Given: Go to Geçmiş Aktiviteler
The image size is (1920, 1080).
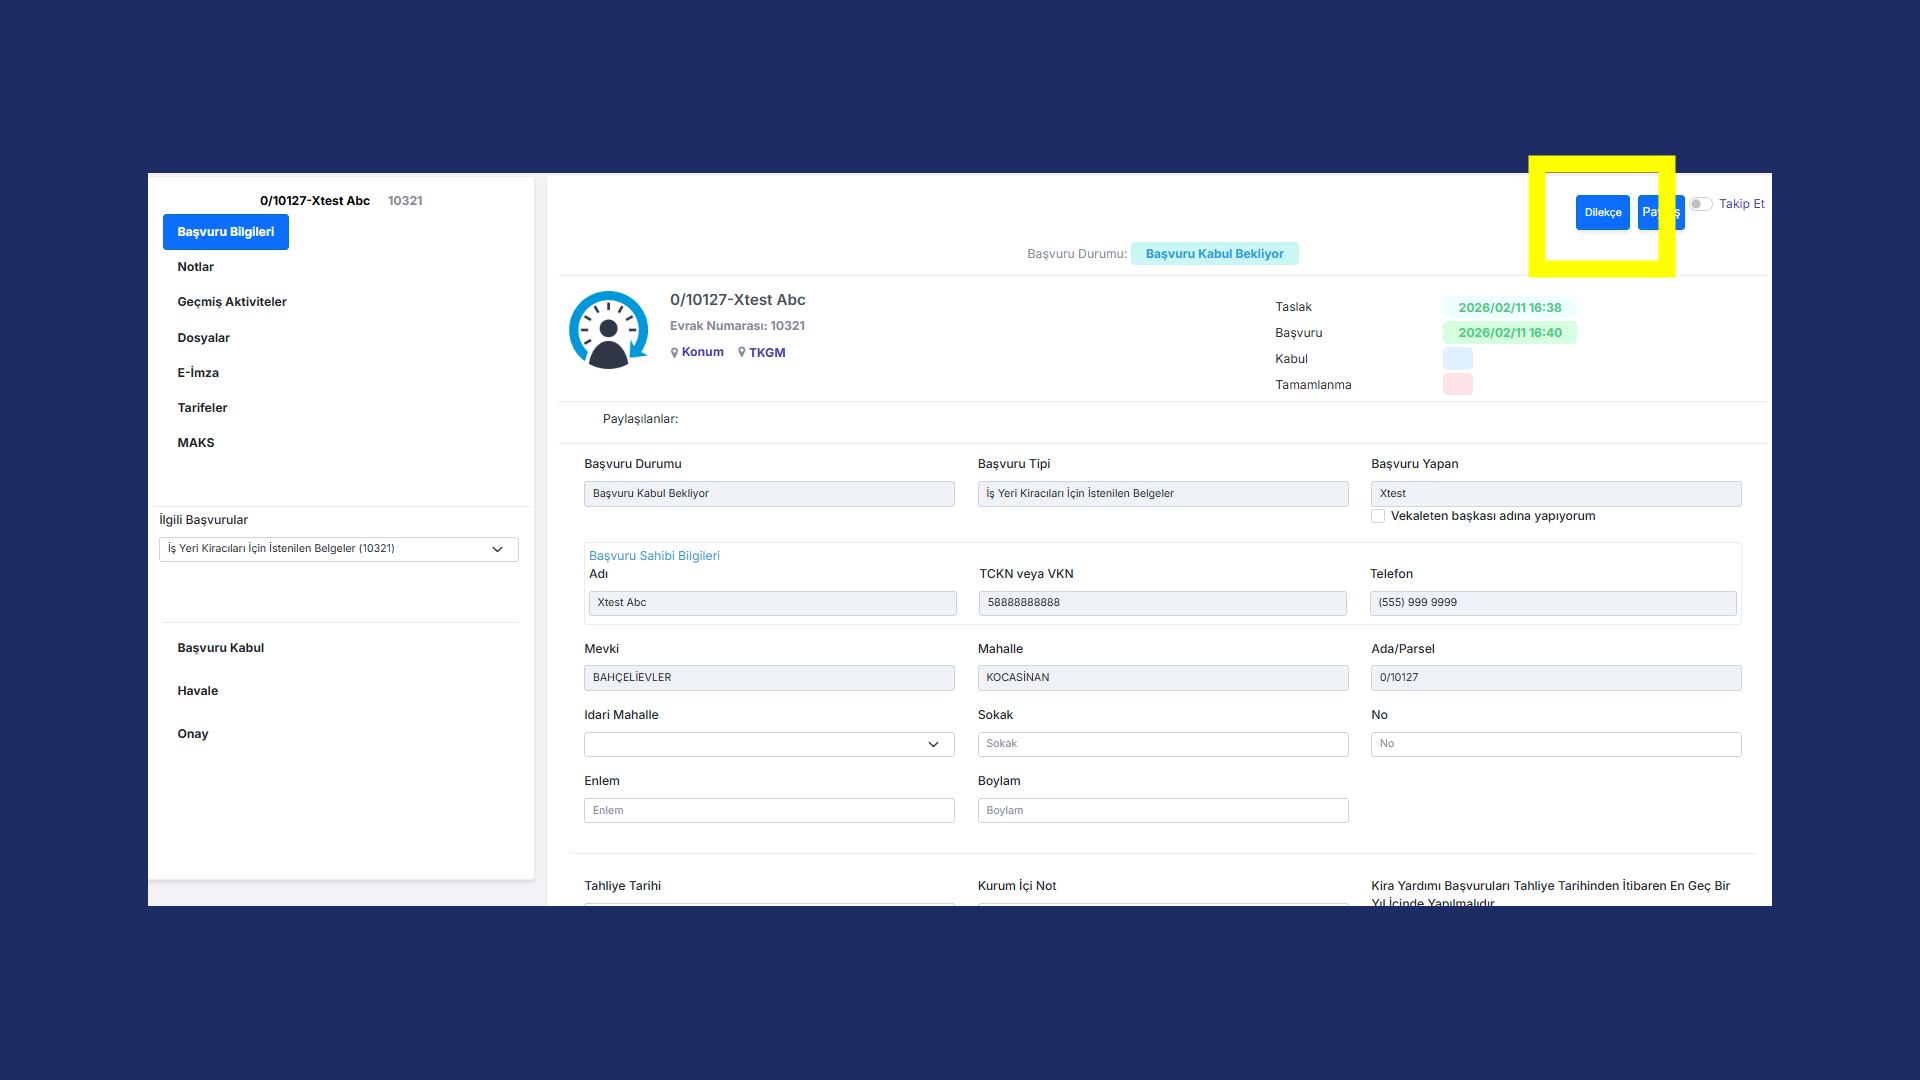Looking at the screenshot, I should coord(232,302).
